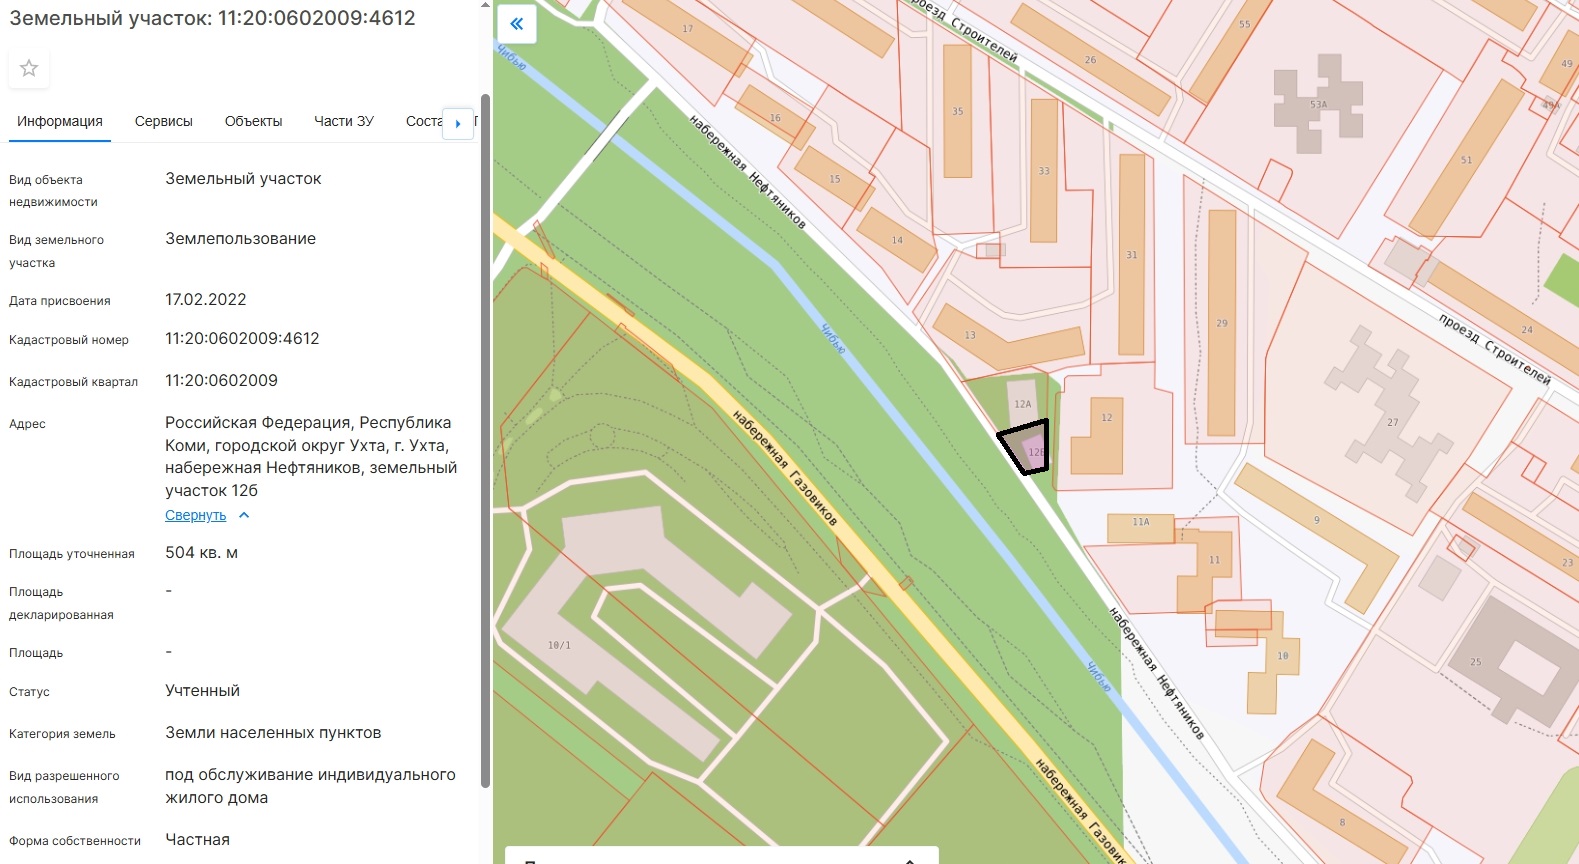1579x864 pixels.
Task: Click the long building 29 on map
Action: (1221, 322)
